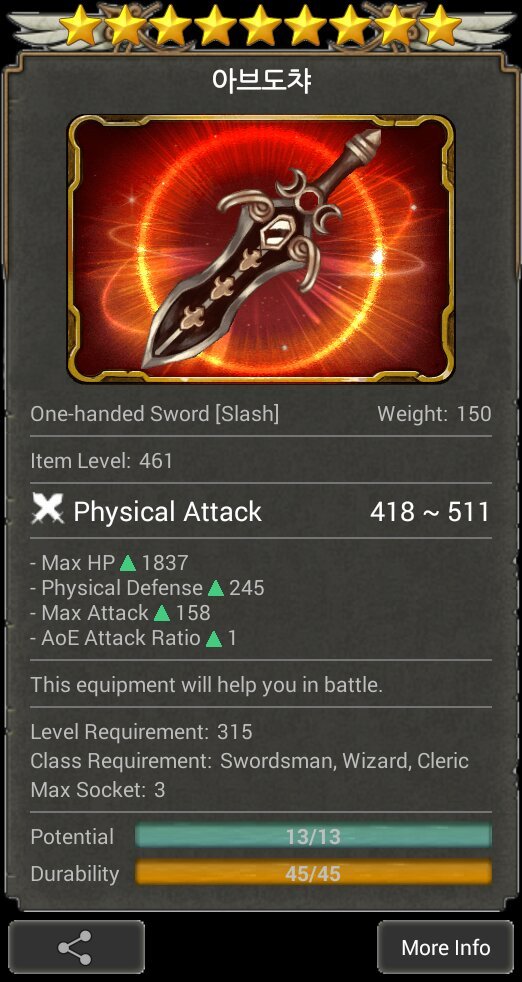Click the green arrow beside Max Attack

(x=162, y=613)
